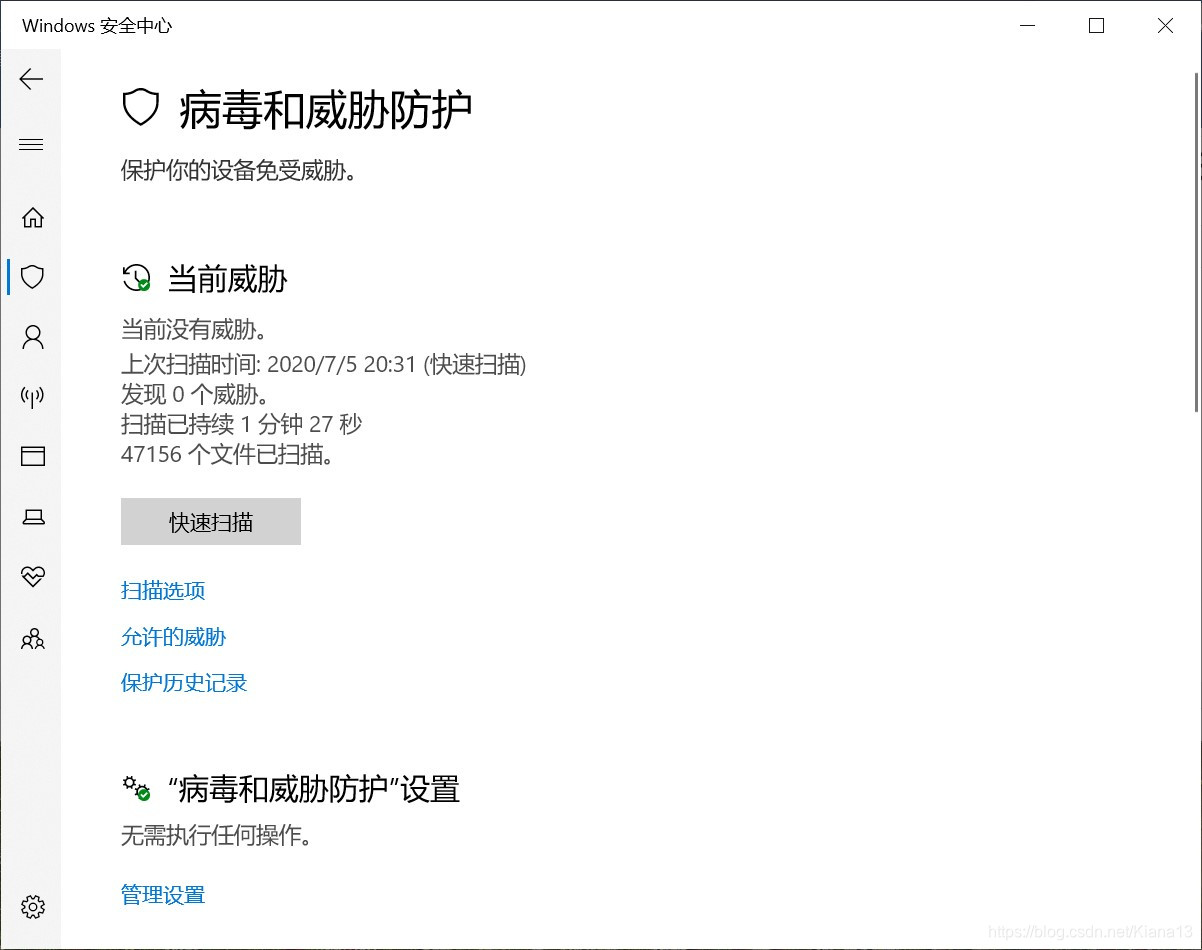
Task: Open App and browser control icon
Action: (33, 457)
